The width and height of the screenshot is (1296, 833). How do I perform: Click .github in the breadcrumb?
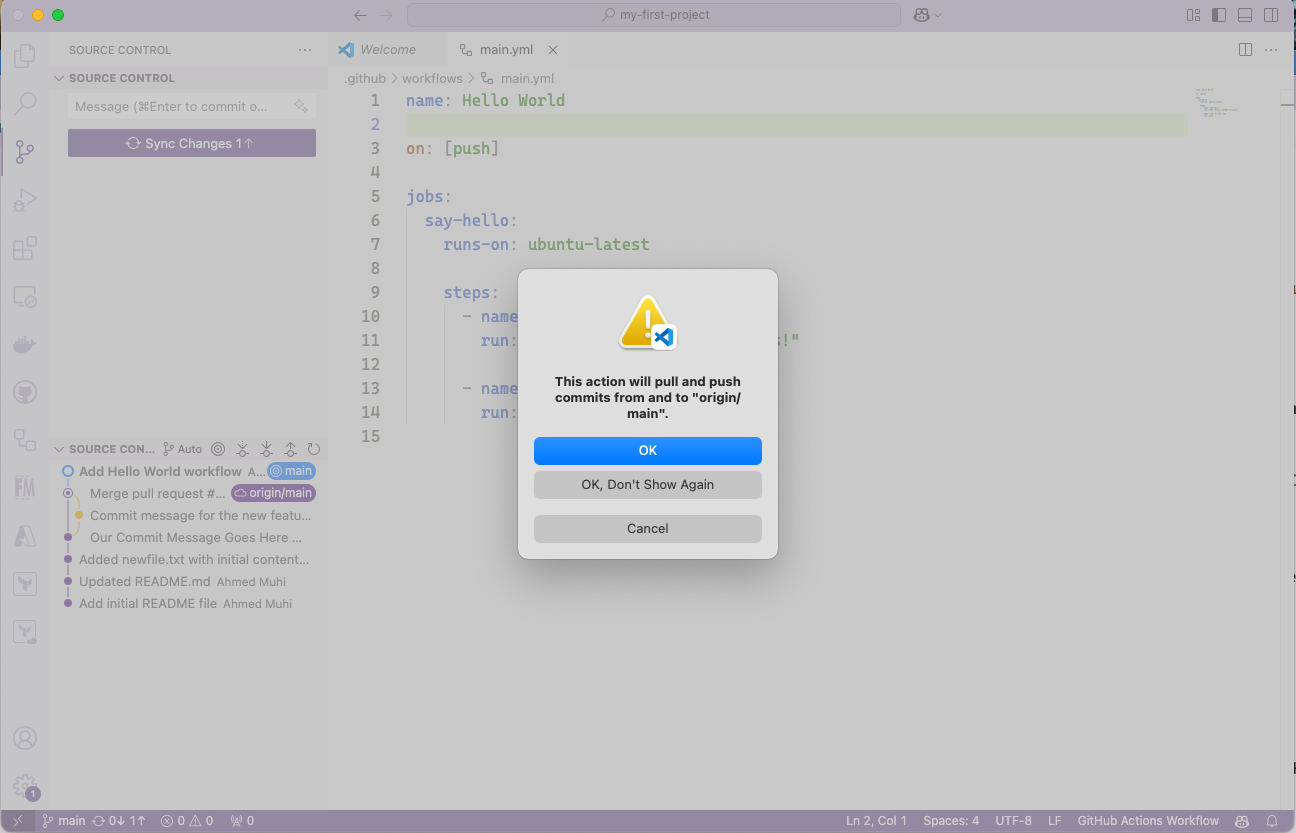(x=365, y=78)
